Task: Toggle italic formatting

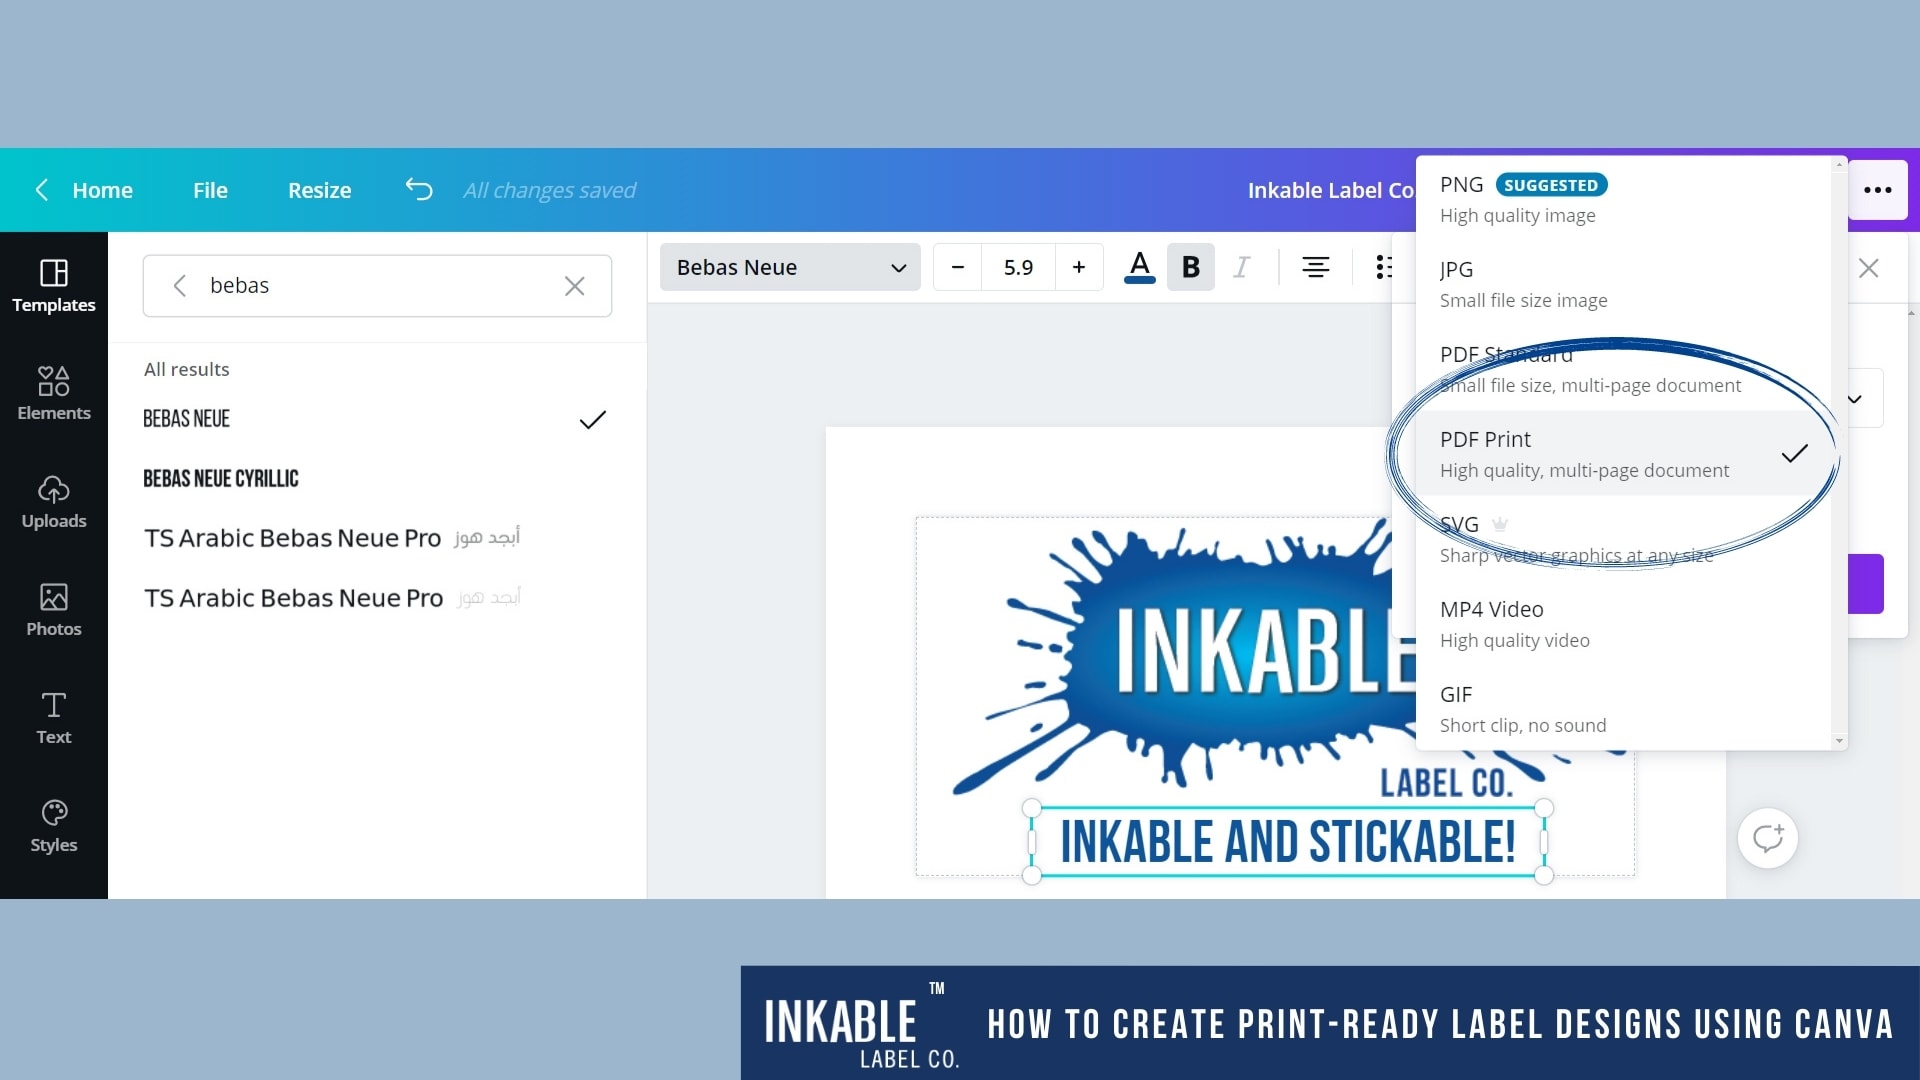Action: [1242, 267]
